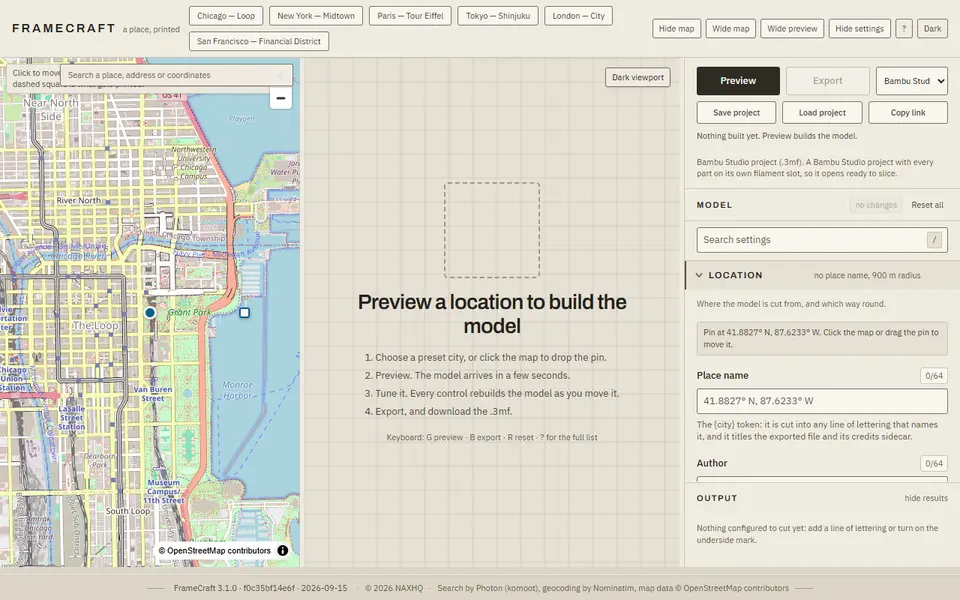This screenshot has width=960, height=600.
Task: Click Save project
Action: (x=736, y=113)
